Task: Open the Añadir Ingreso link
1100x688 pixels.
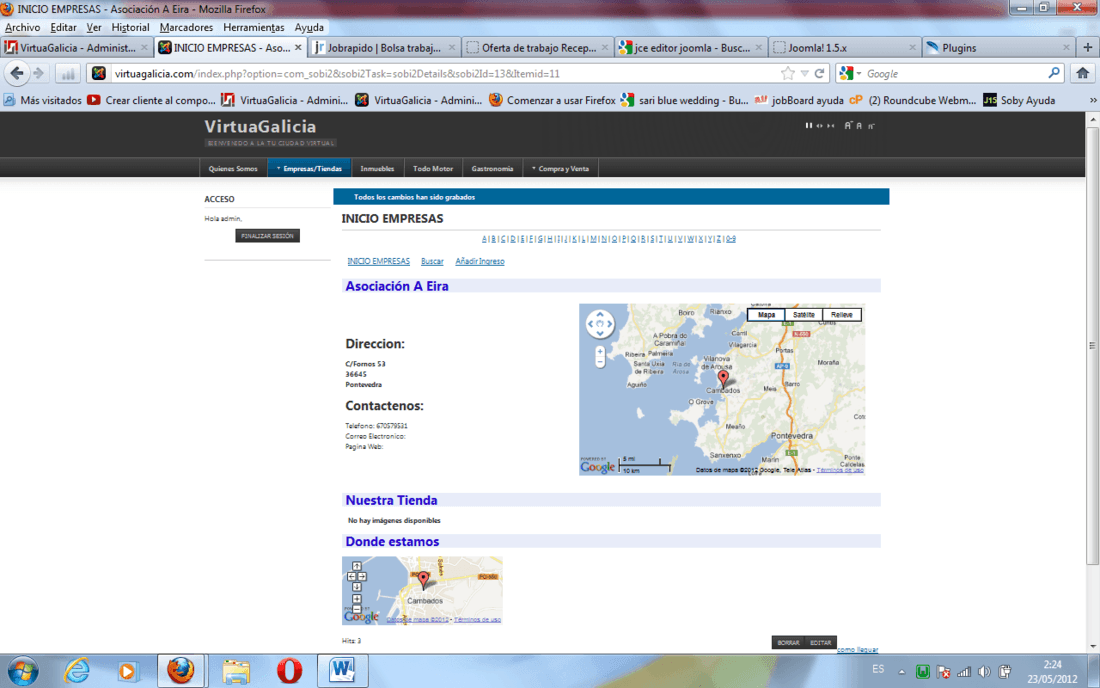Action: point(480,261)
